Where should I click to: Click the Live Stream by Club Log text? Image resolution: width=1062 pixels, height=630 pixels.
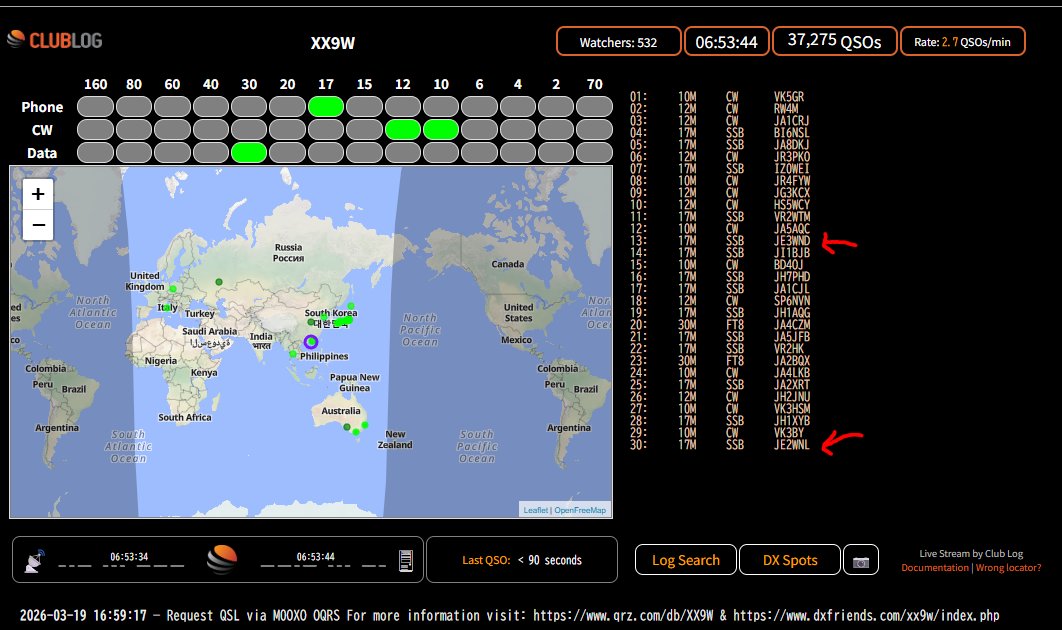tap(971, 553)
